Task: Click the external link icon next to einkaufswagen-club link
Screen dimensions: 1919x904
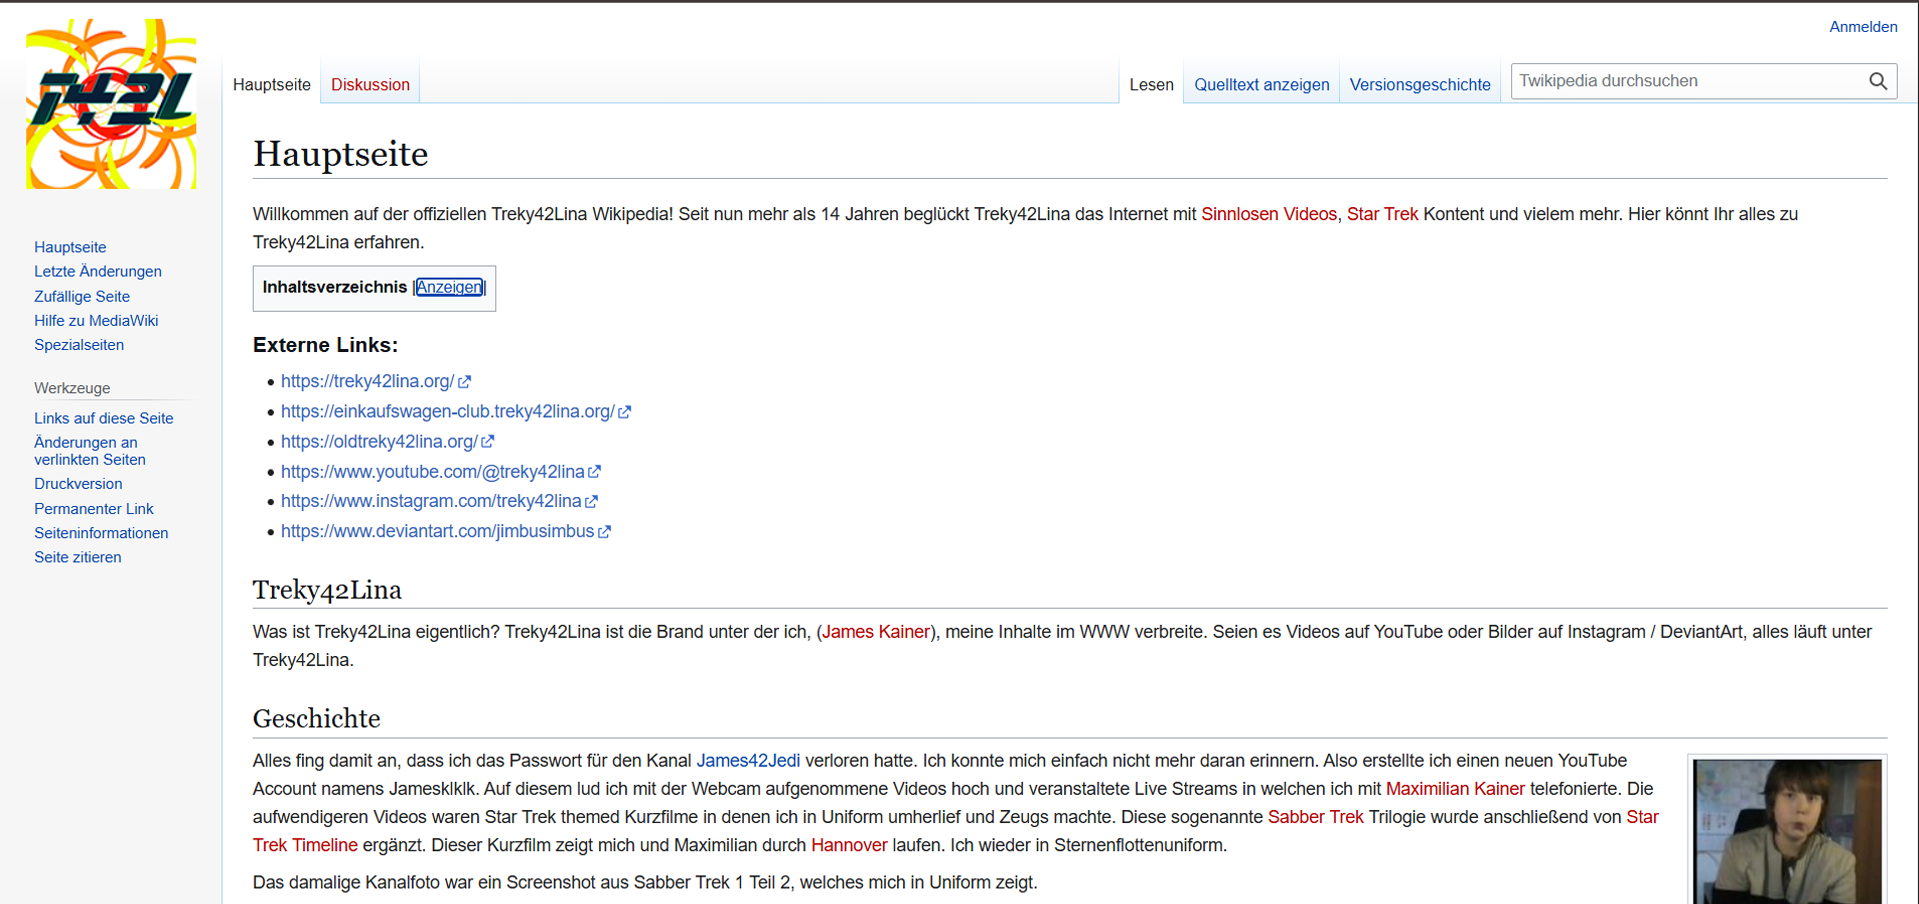Action: pyautogui.click(x=625, y=411)
